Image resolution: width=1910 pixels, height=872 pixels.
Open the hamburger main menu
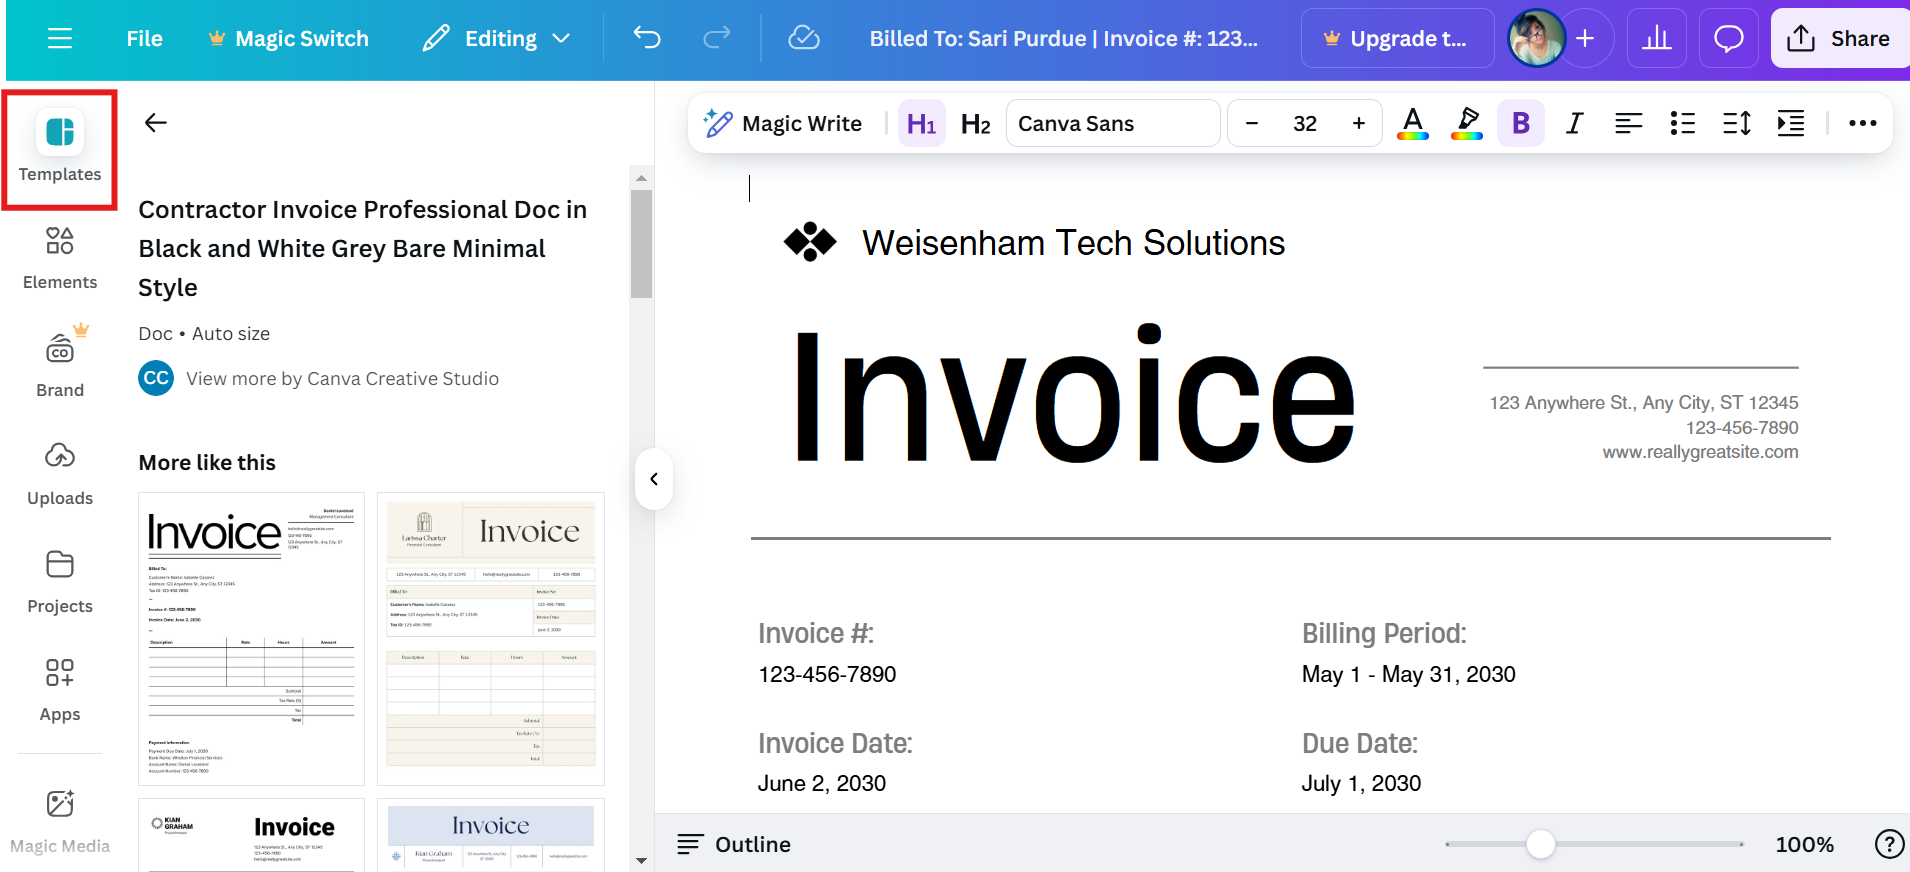(x=60, y=39)
